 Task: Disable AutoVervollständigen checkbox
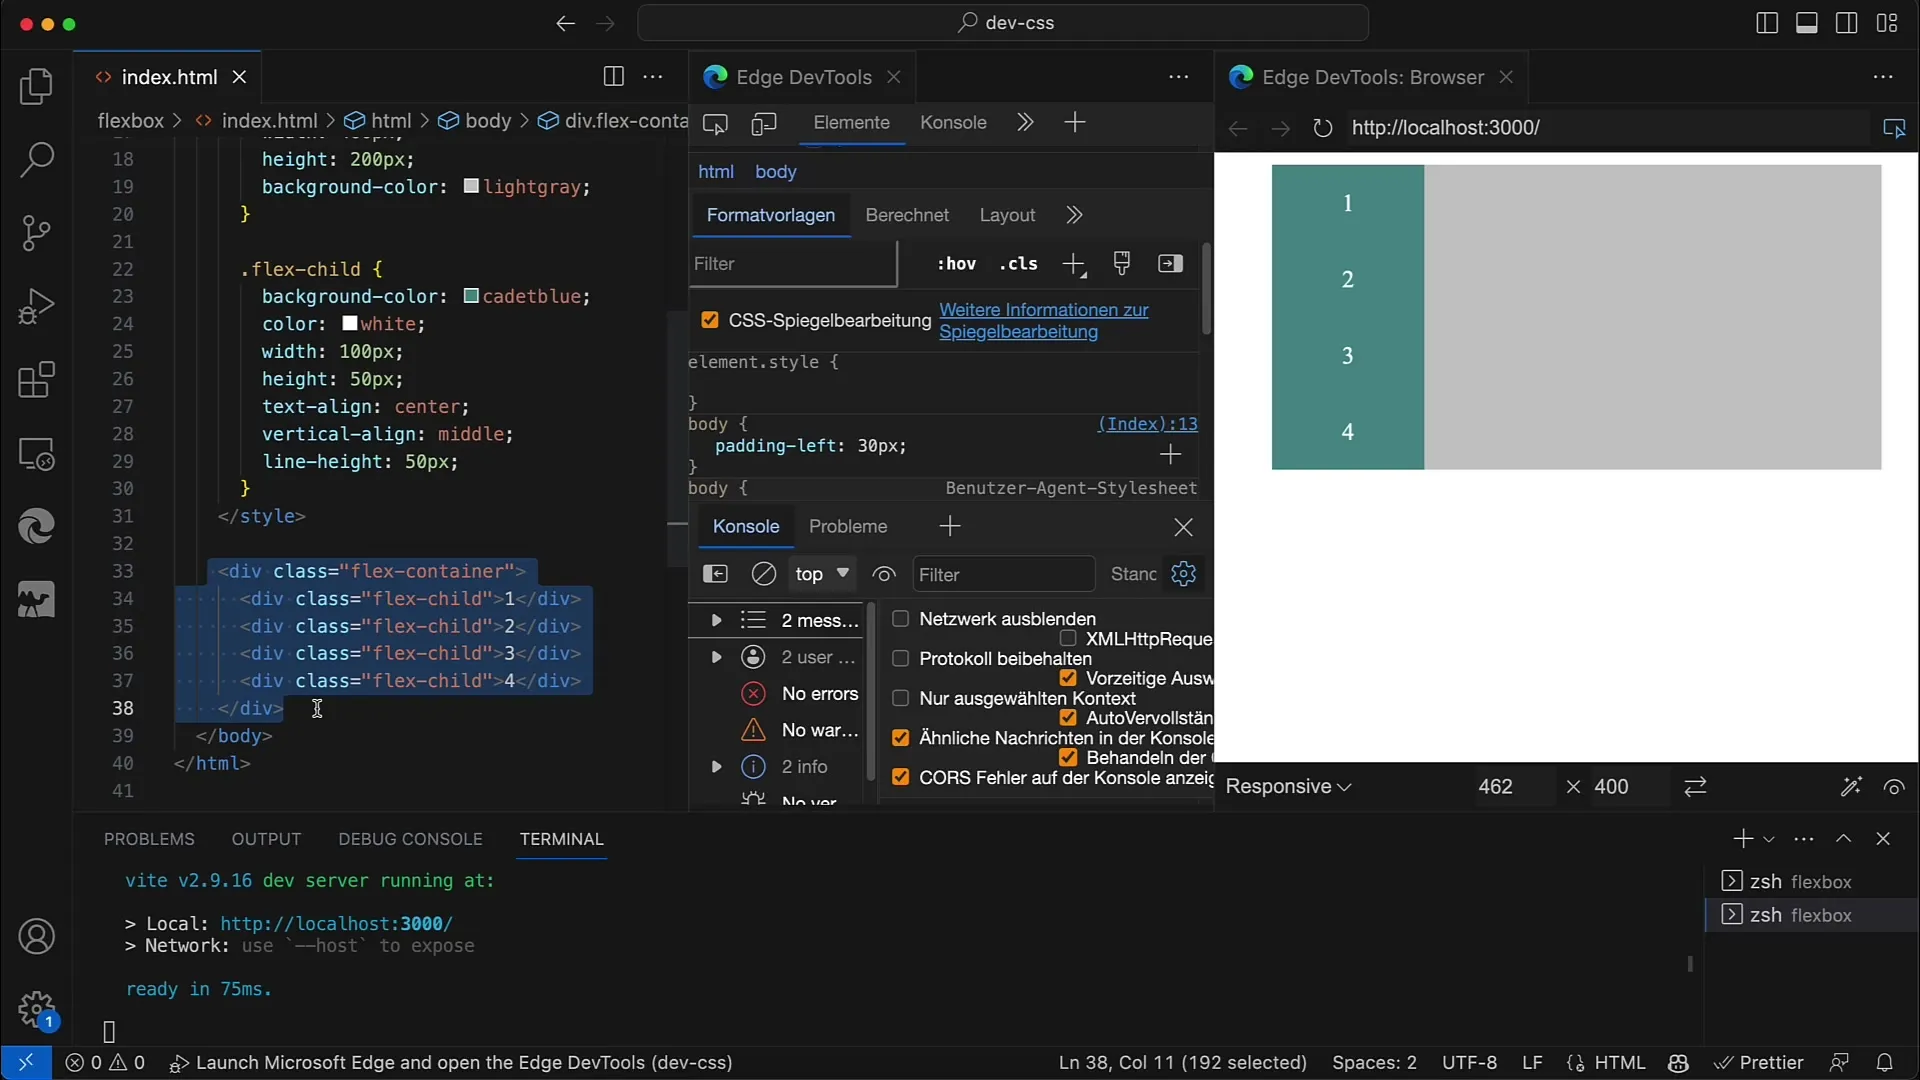pos(1068,718)
